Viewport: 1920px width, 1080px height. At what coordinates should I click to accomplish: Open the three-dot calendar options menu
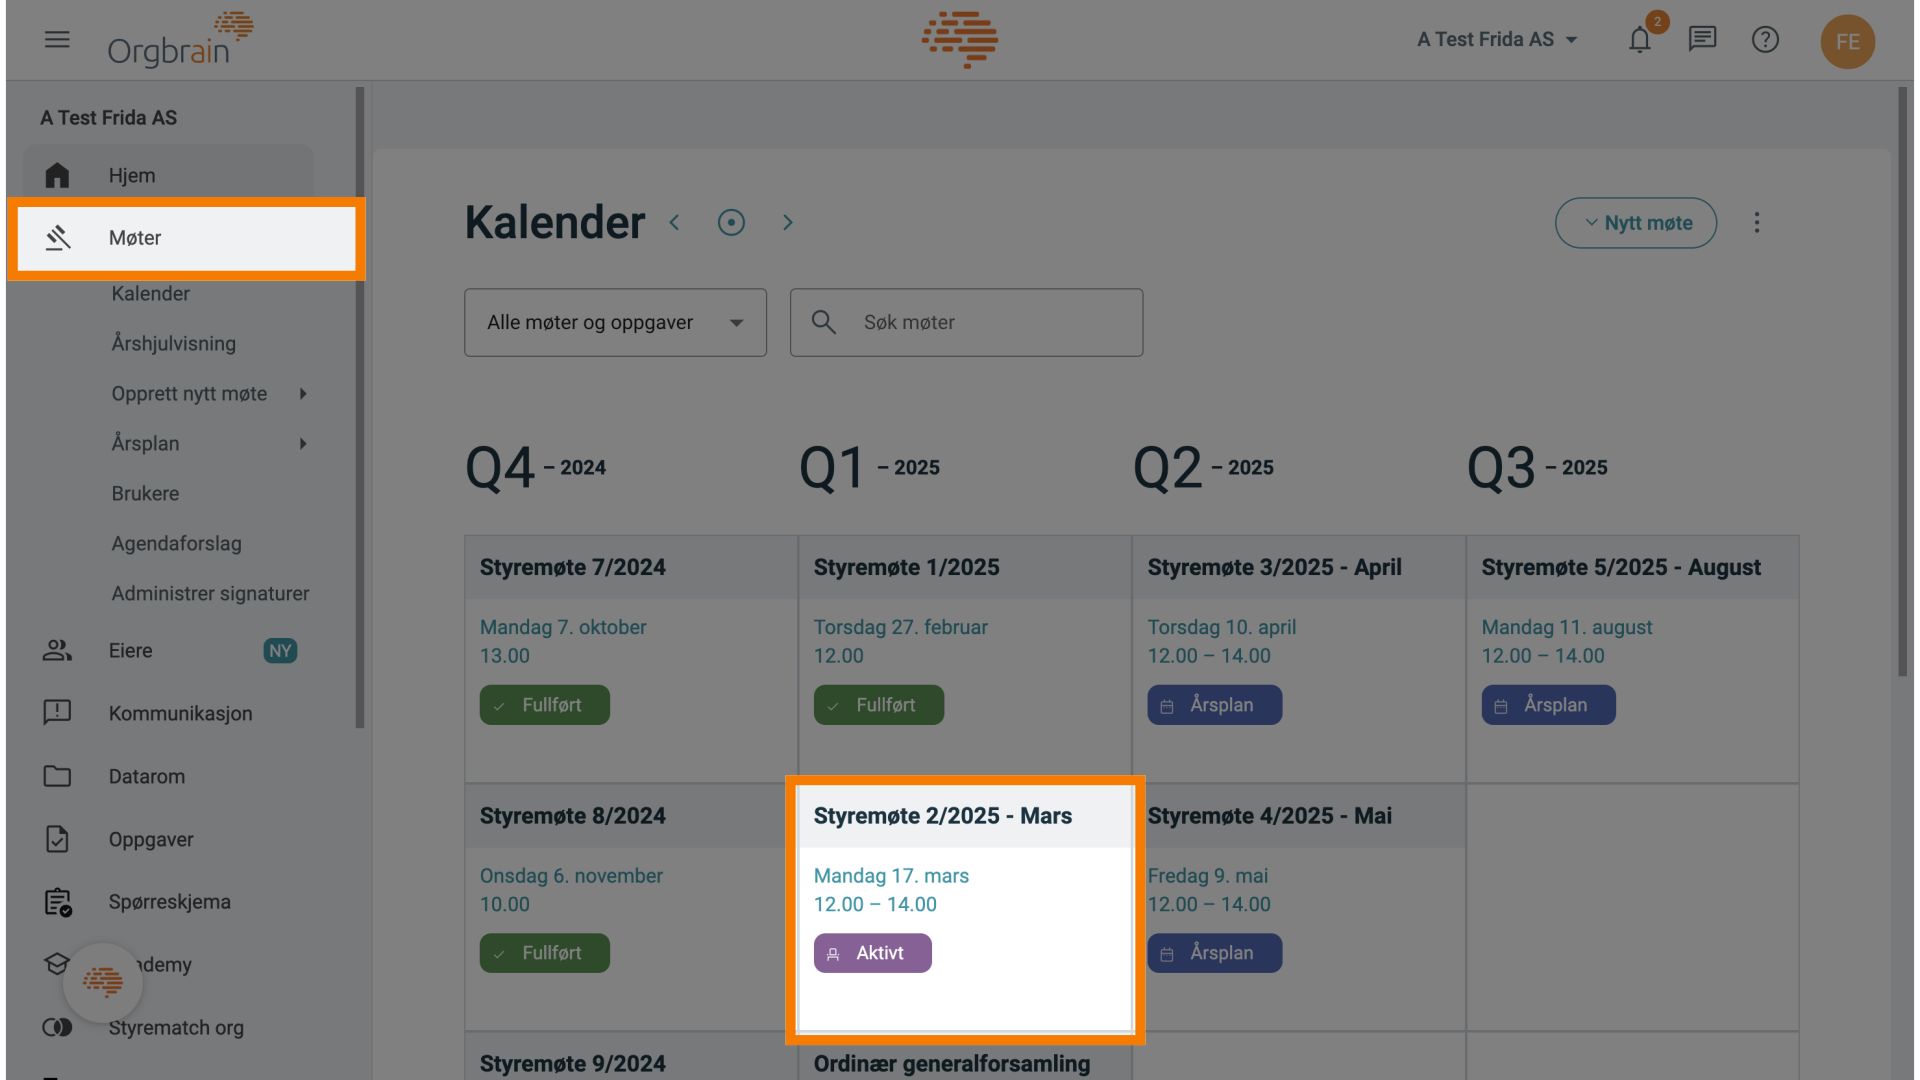point(1757,223)
